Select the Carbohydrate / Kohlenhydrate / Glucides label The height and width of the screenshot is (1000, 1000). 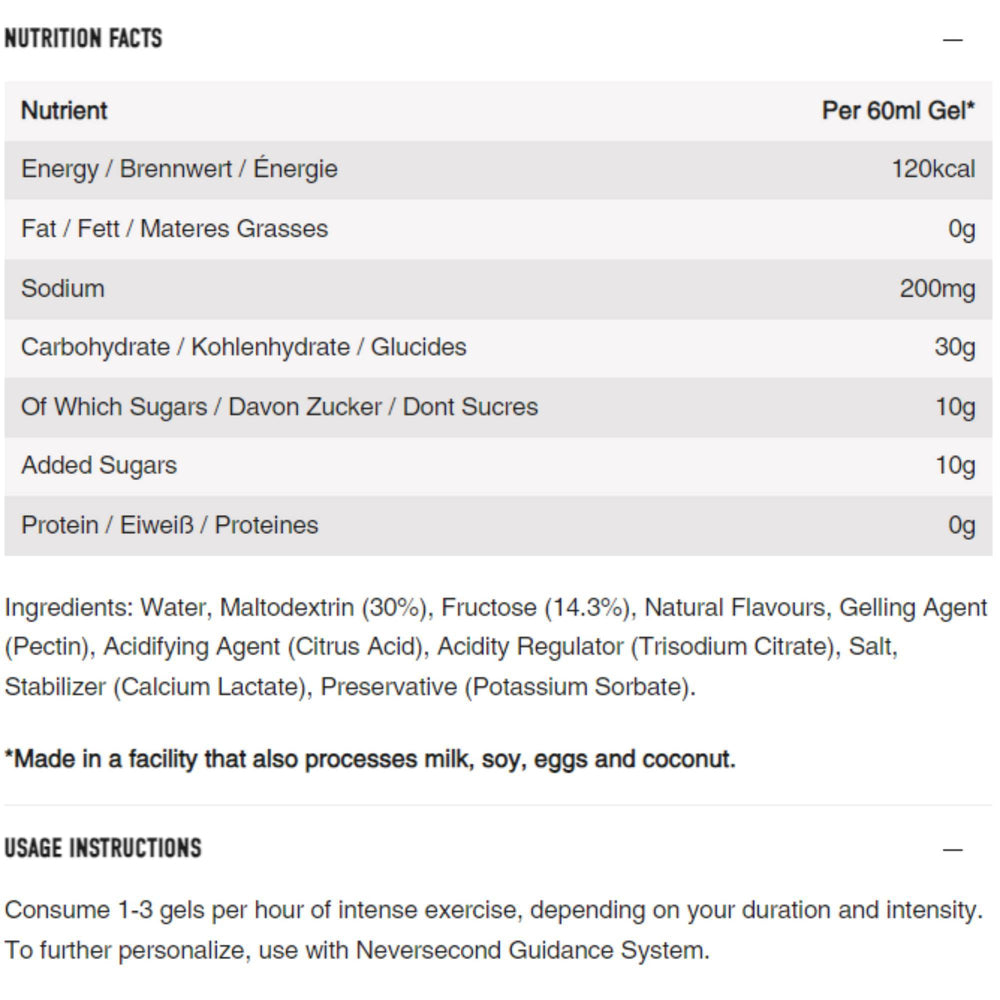pyautogui.click(x=243, y=347)
